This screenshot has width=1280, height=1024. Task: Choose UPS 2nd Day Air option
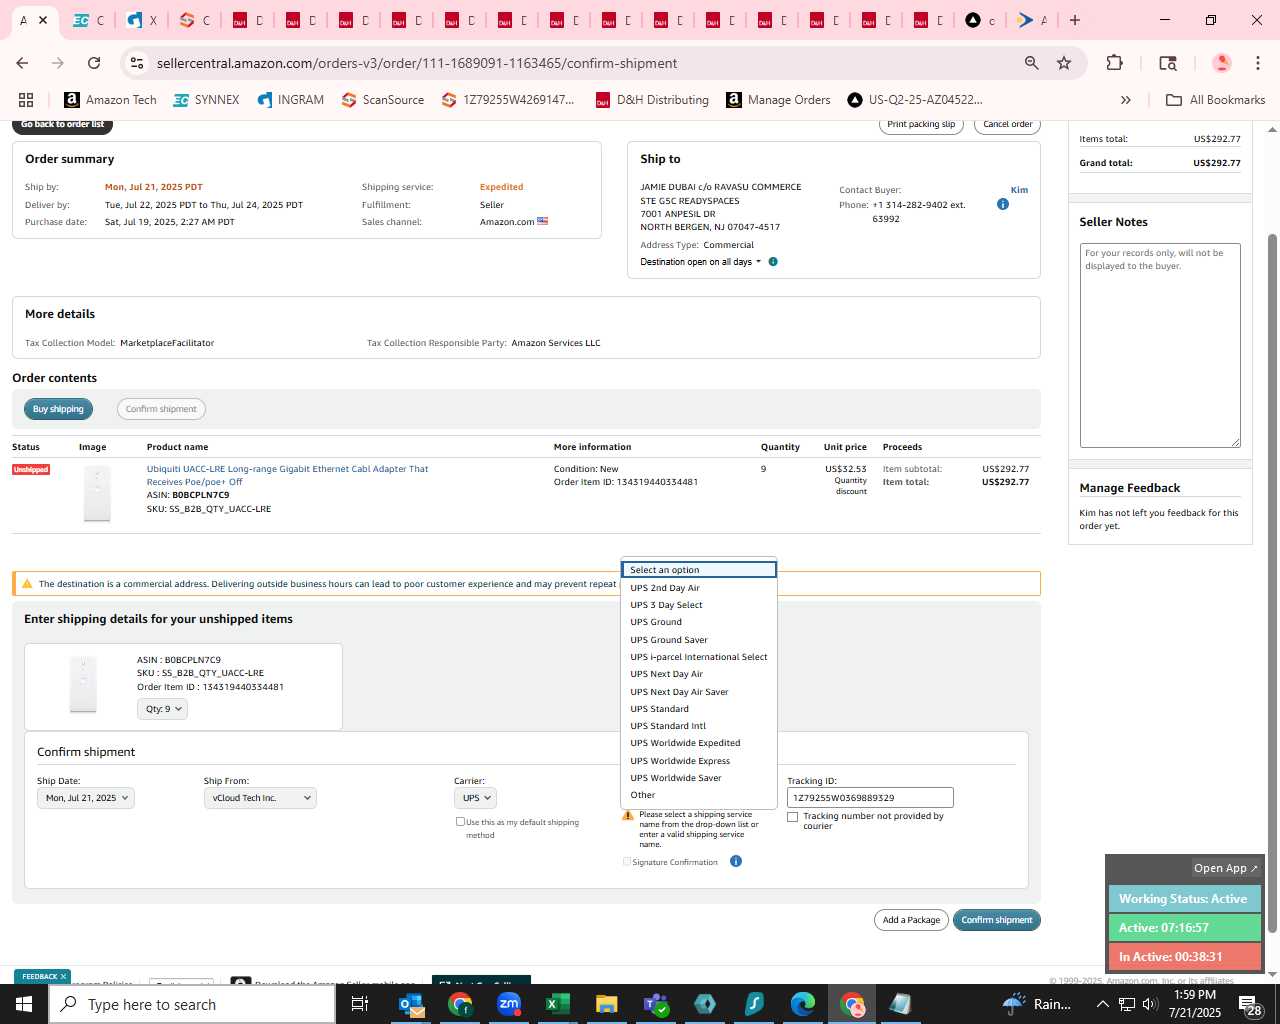[x=698, y=588]
